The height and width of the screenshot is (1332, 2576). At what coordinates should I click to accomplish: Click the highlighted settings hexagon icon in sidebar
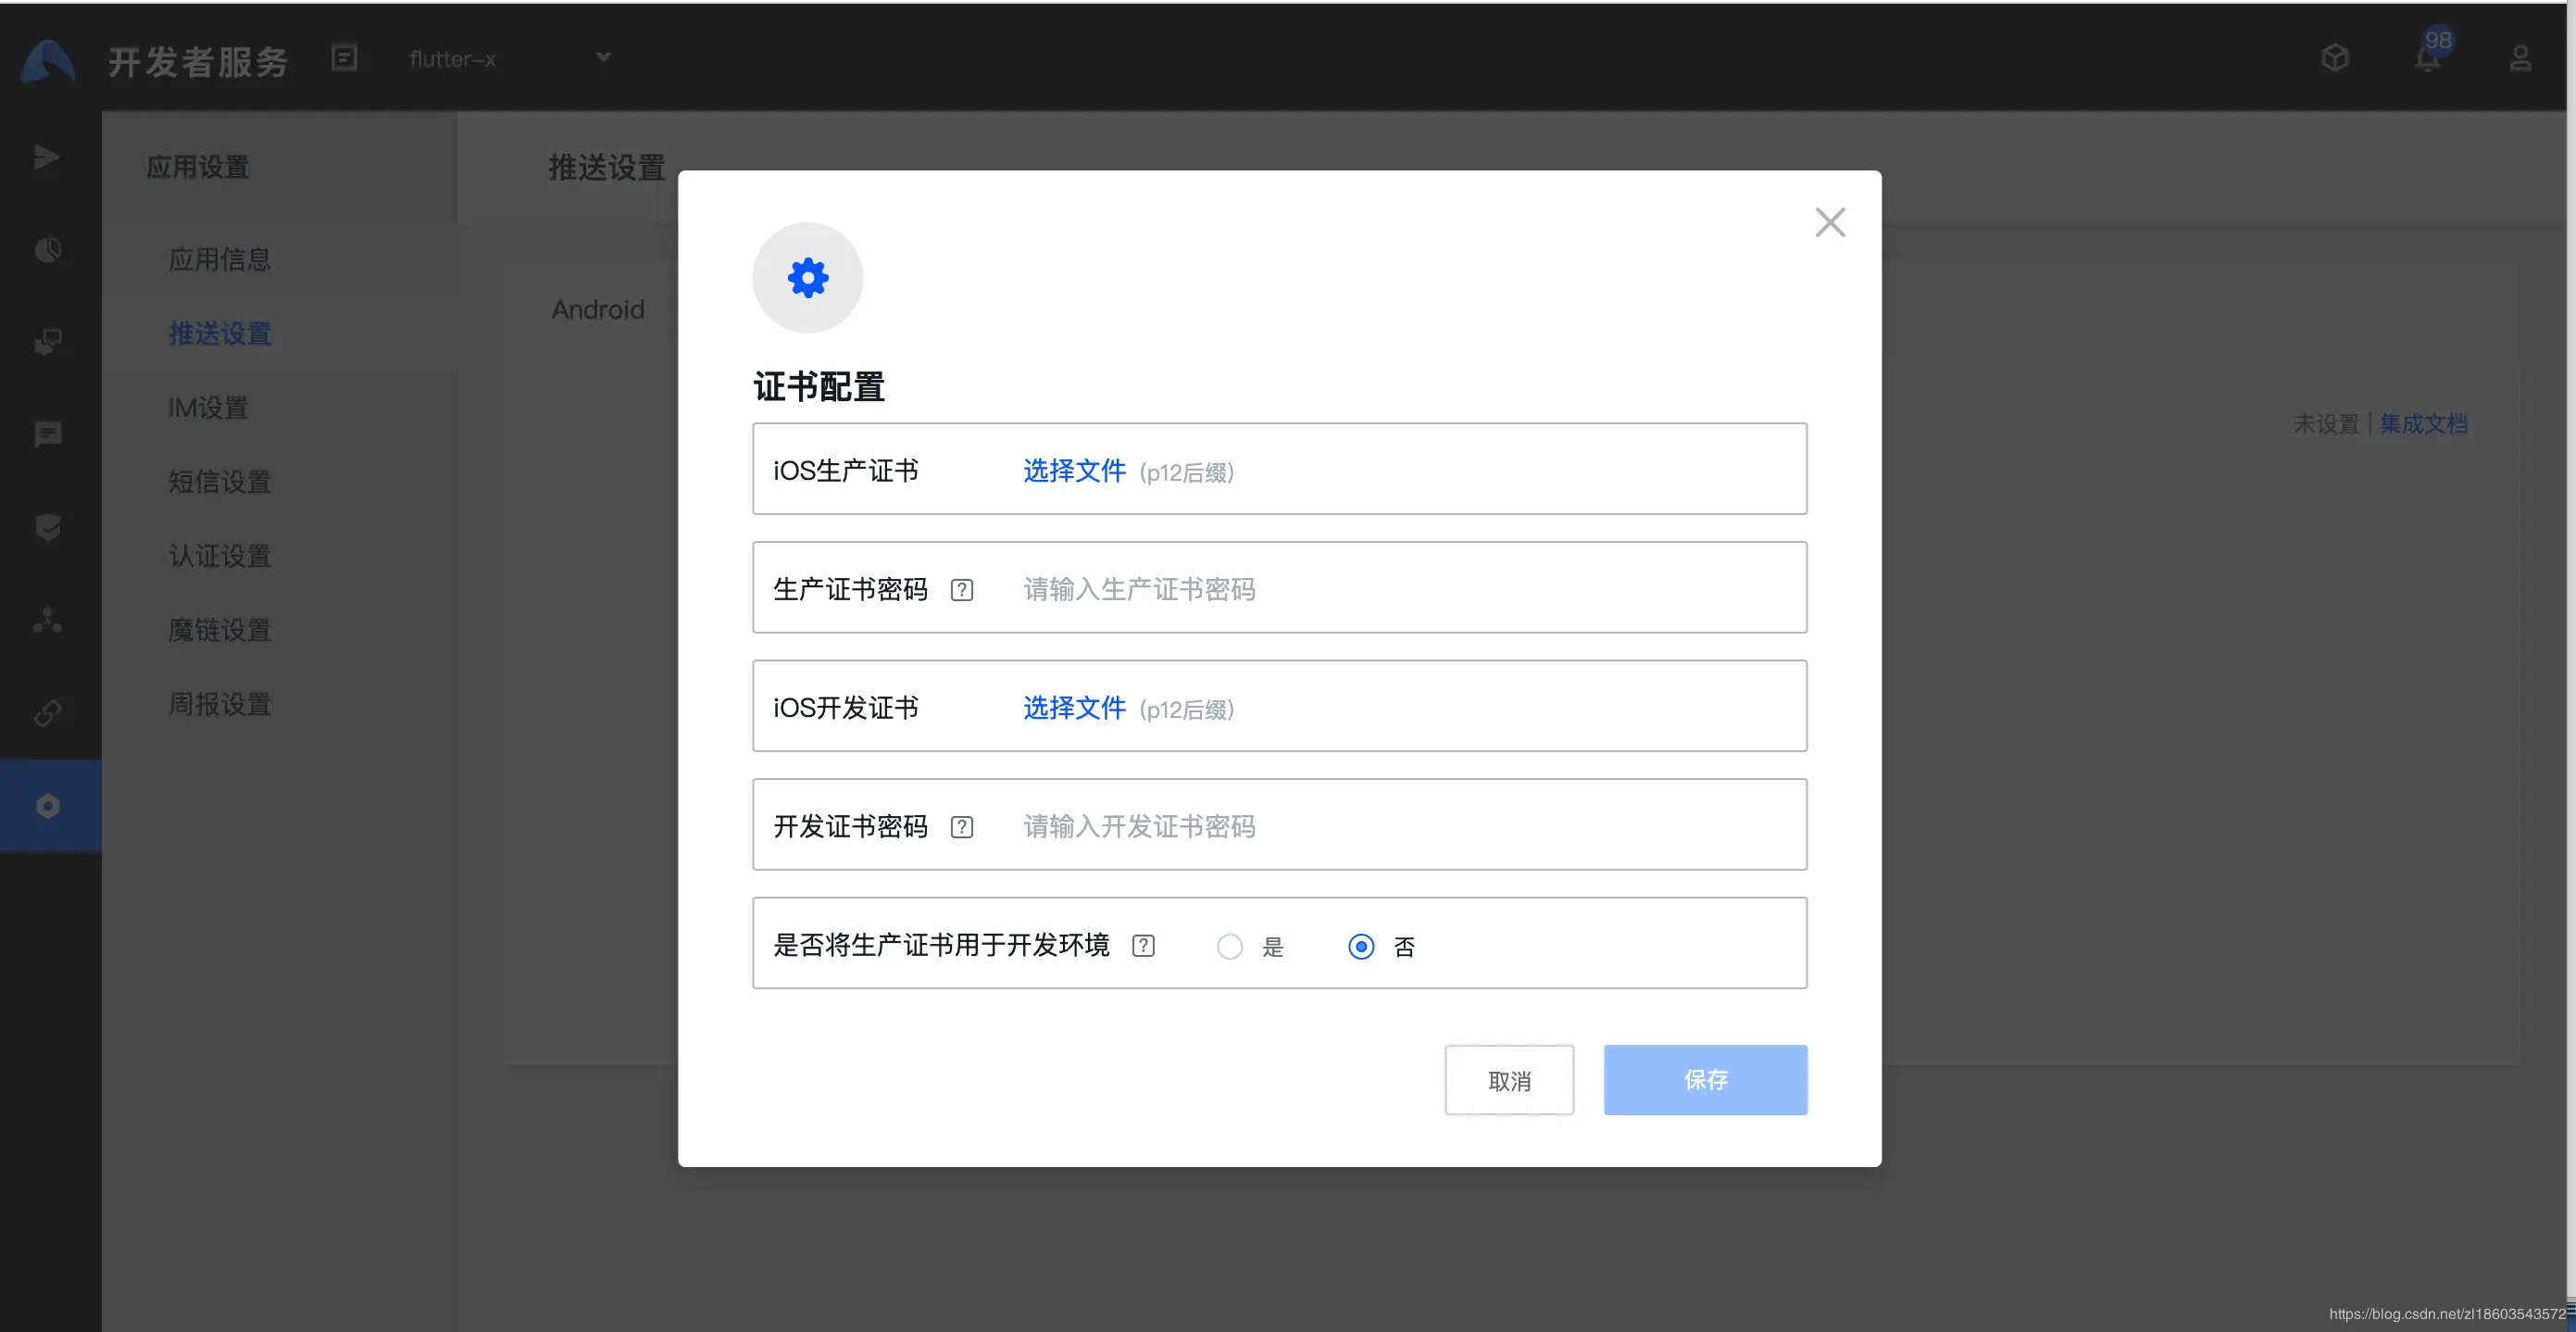click(47, 806)
